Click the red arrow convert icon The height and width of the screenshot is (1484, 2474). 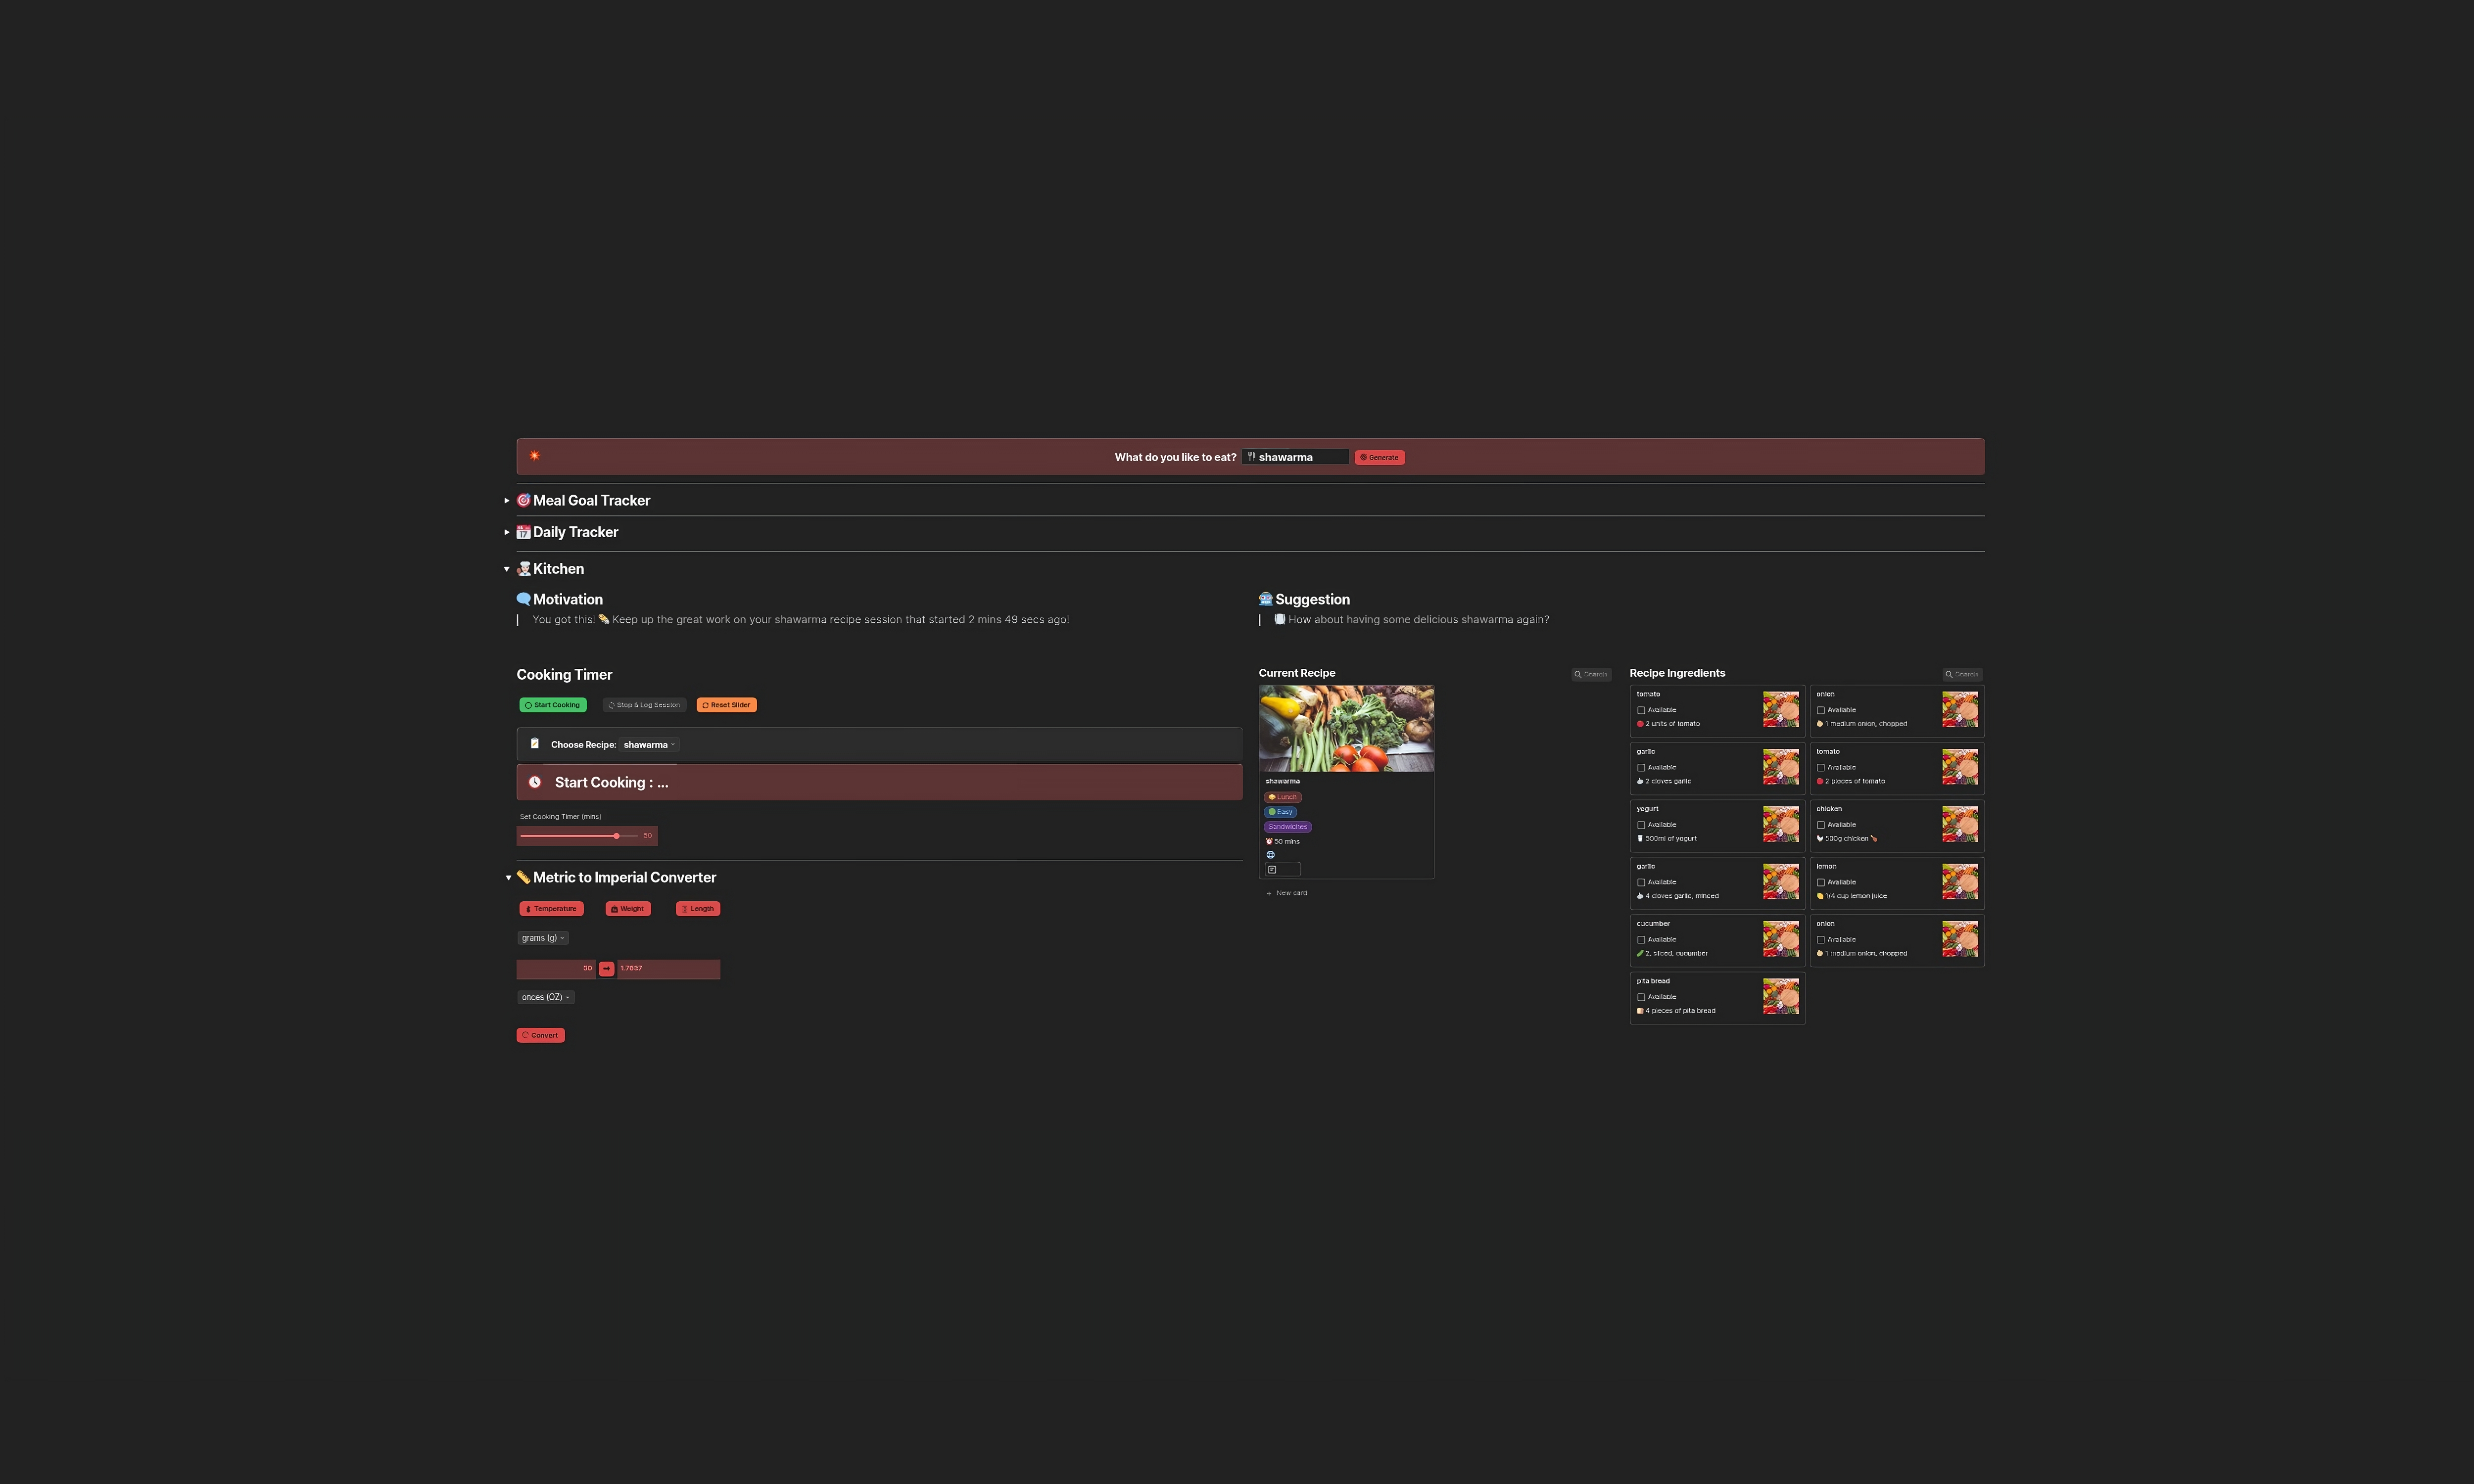click(606, 968)
